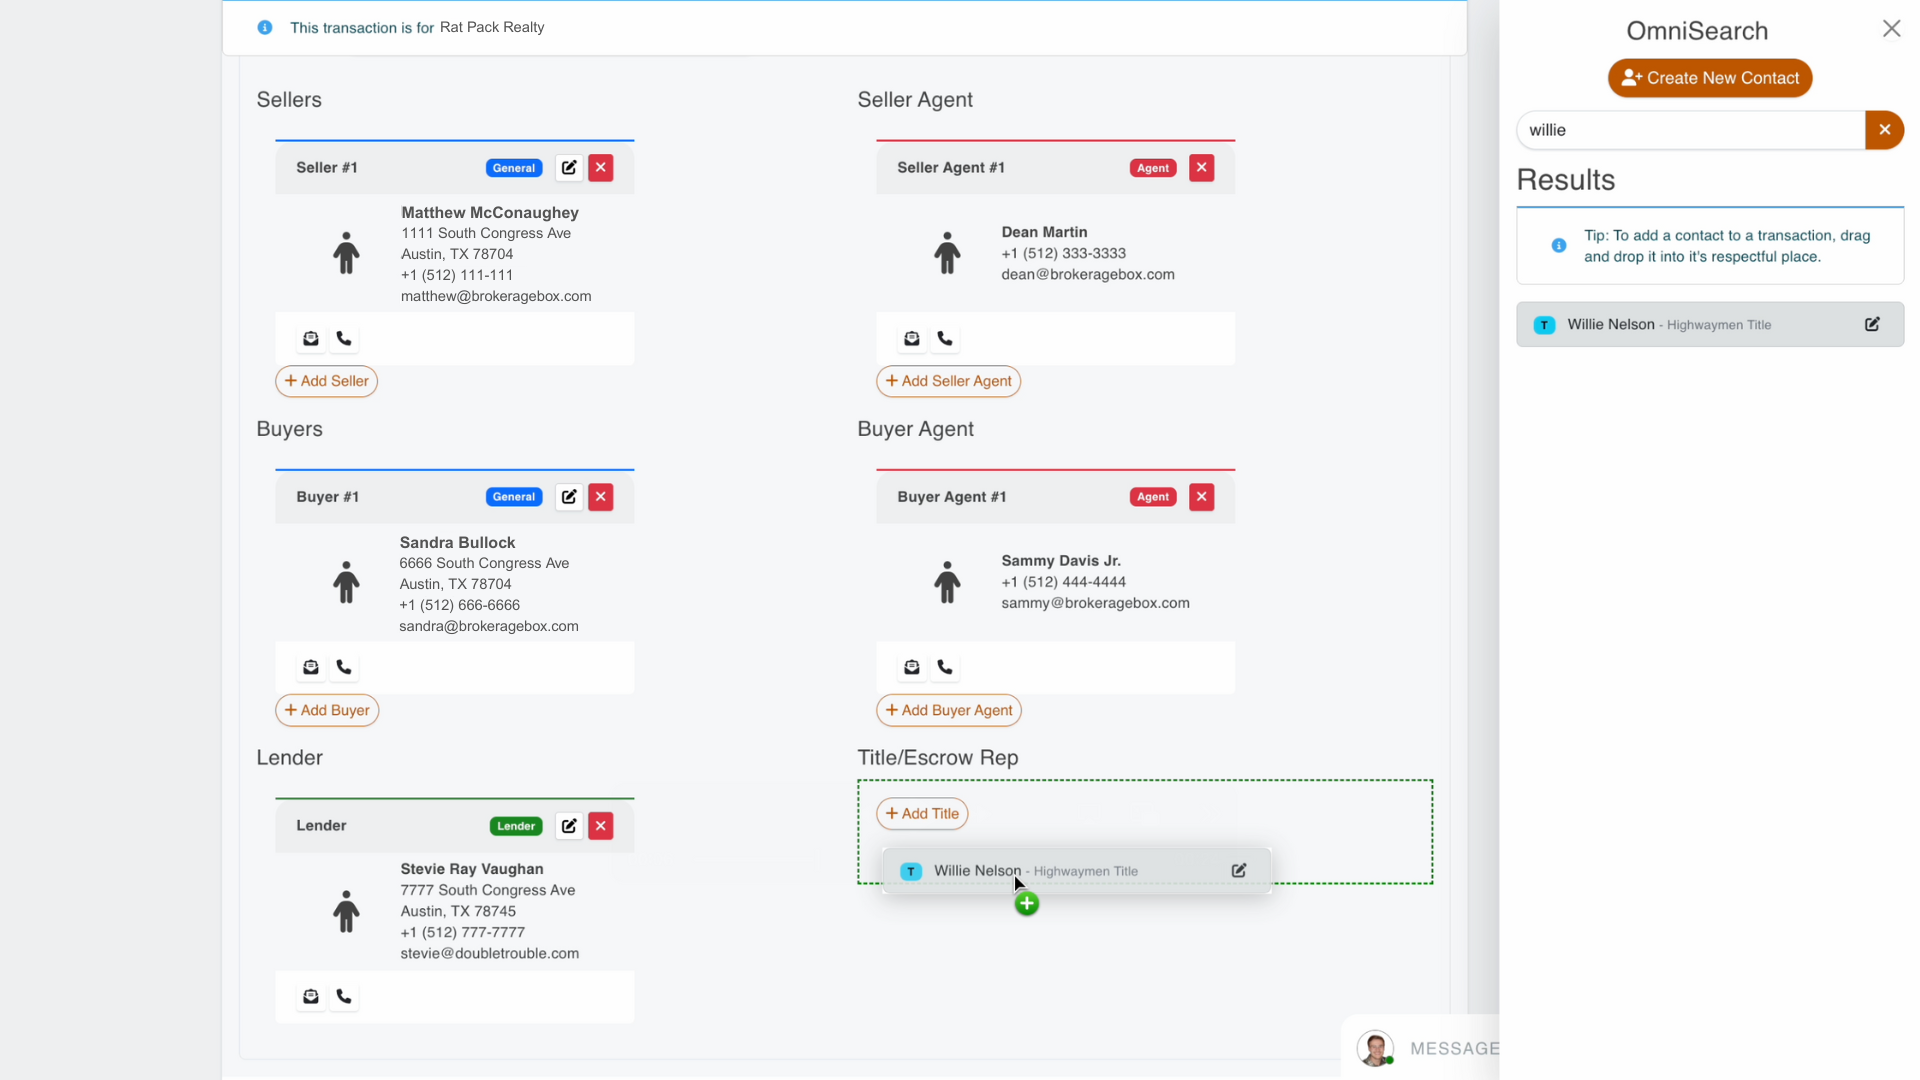Screen dimensions: 1920x1080
Task: Click the Add Seller button
Action: coord(326,381)
